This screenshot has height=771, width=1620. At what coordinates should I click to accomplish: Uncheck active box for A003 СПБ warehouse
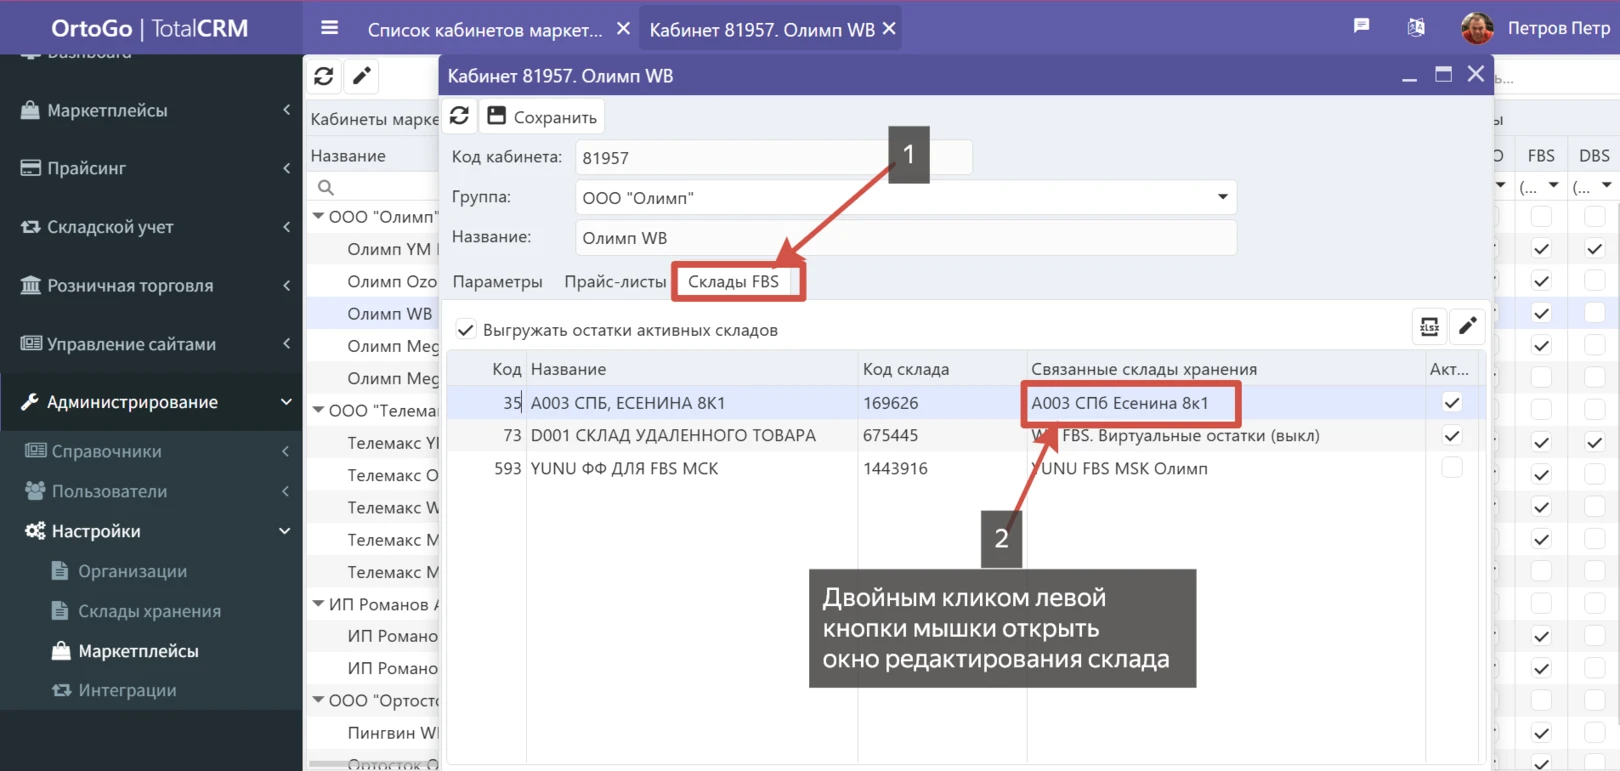pyautogui.click(x=1451, y=403)
